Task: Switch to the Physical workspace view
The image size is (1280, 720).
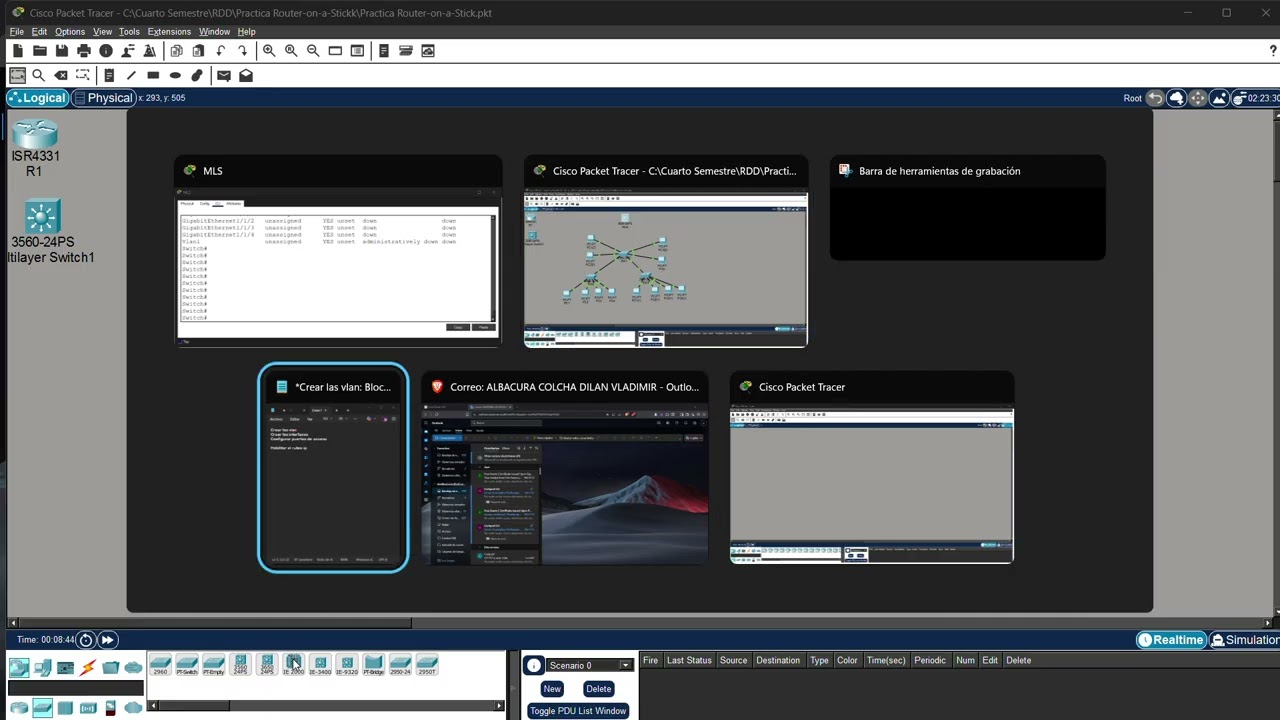Action: [104, 98]
